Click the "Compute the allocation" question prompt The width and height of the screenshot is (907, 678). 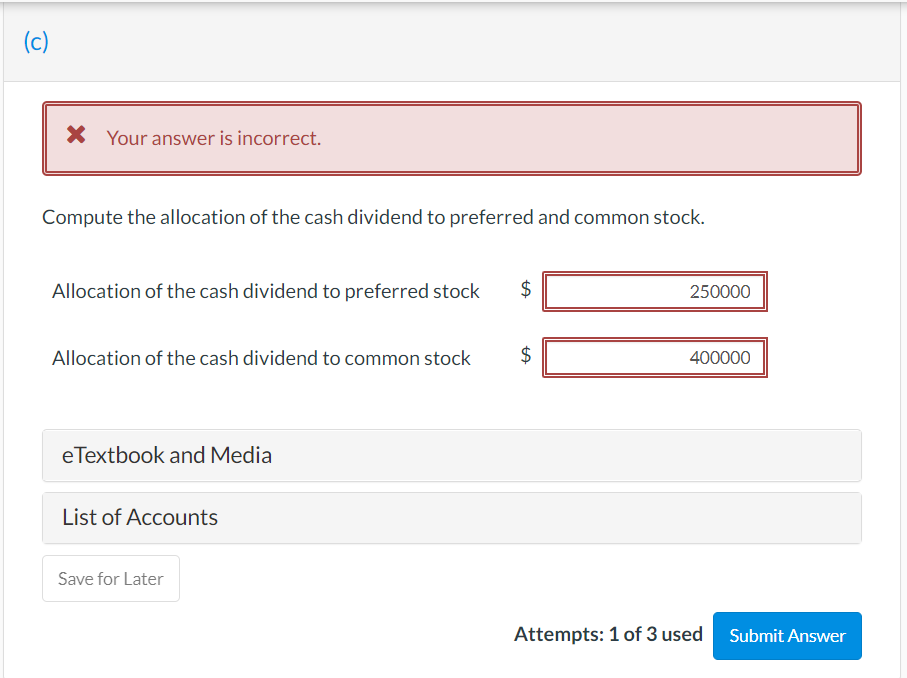[373, 218]
